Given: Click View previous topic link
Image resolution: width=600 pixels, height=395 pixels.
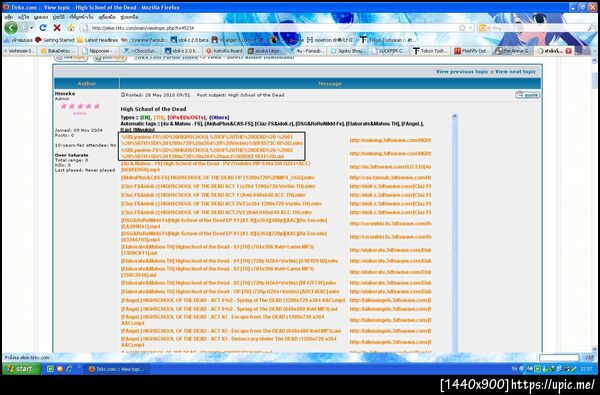Looking at the screenshot, I should 462,72.
